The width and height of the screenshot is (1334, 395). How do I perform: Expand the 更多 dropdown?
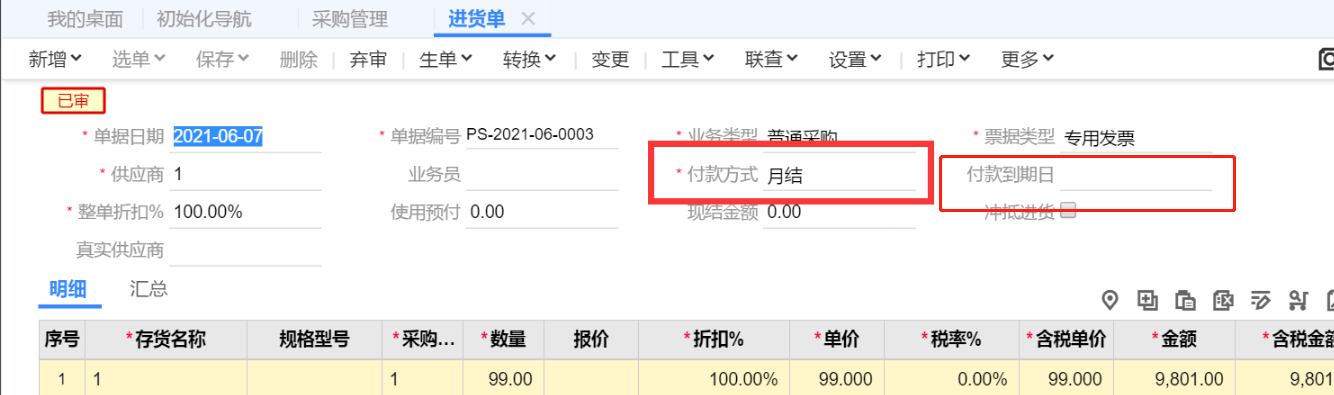pyautogui.click(x=1028, y=60)
